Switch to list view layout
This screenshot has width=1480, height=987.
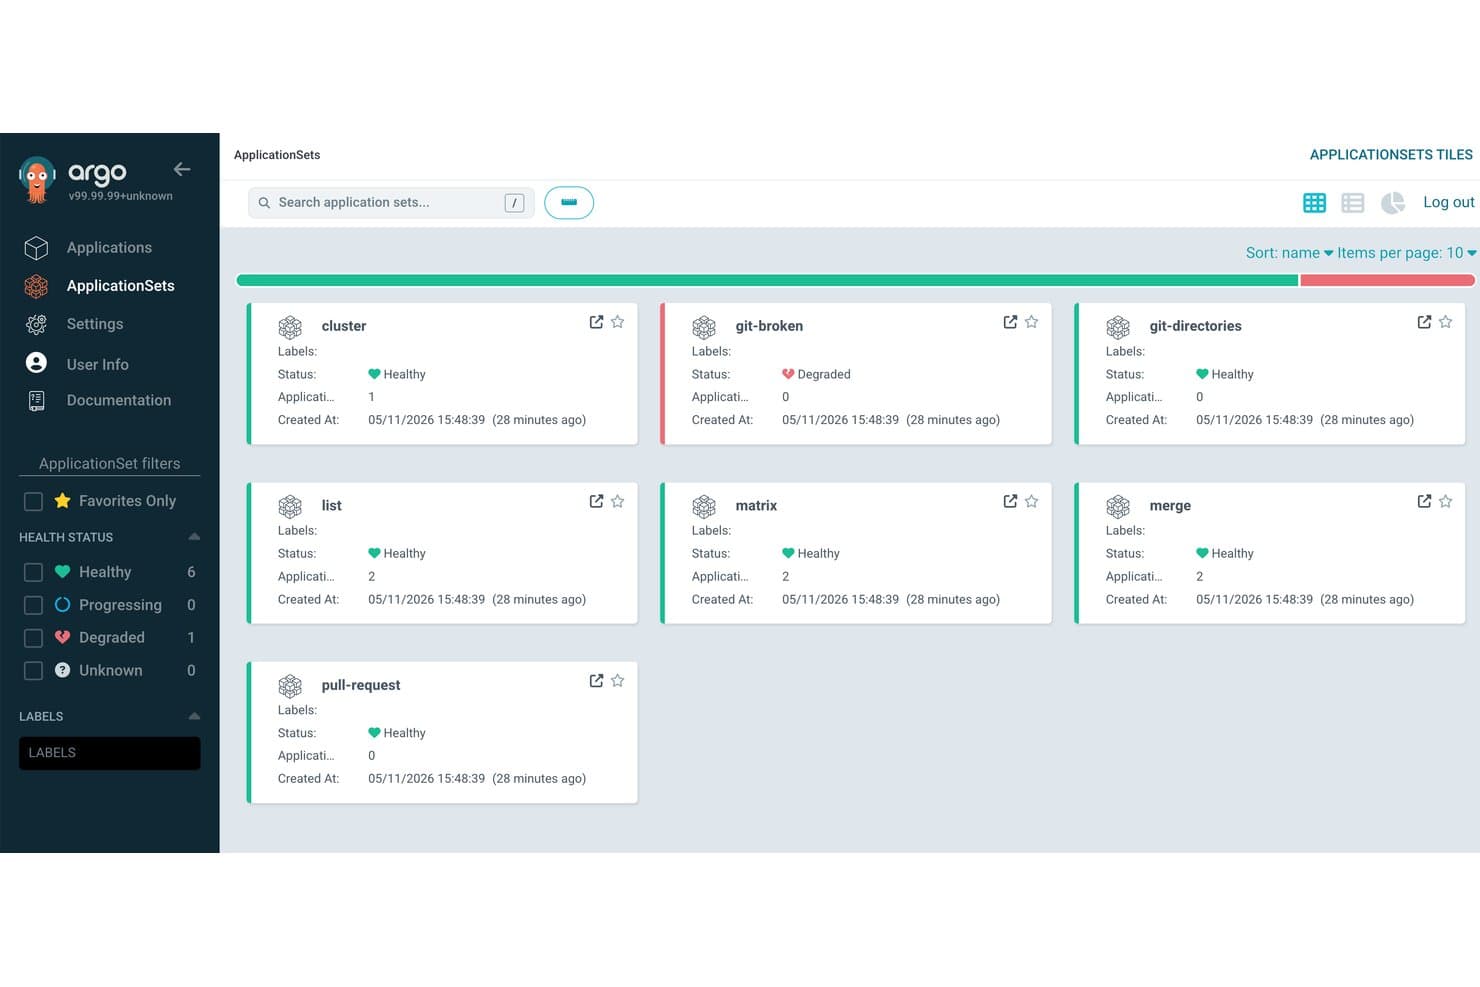[1353, 203]
